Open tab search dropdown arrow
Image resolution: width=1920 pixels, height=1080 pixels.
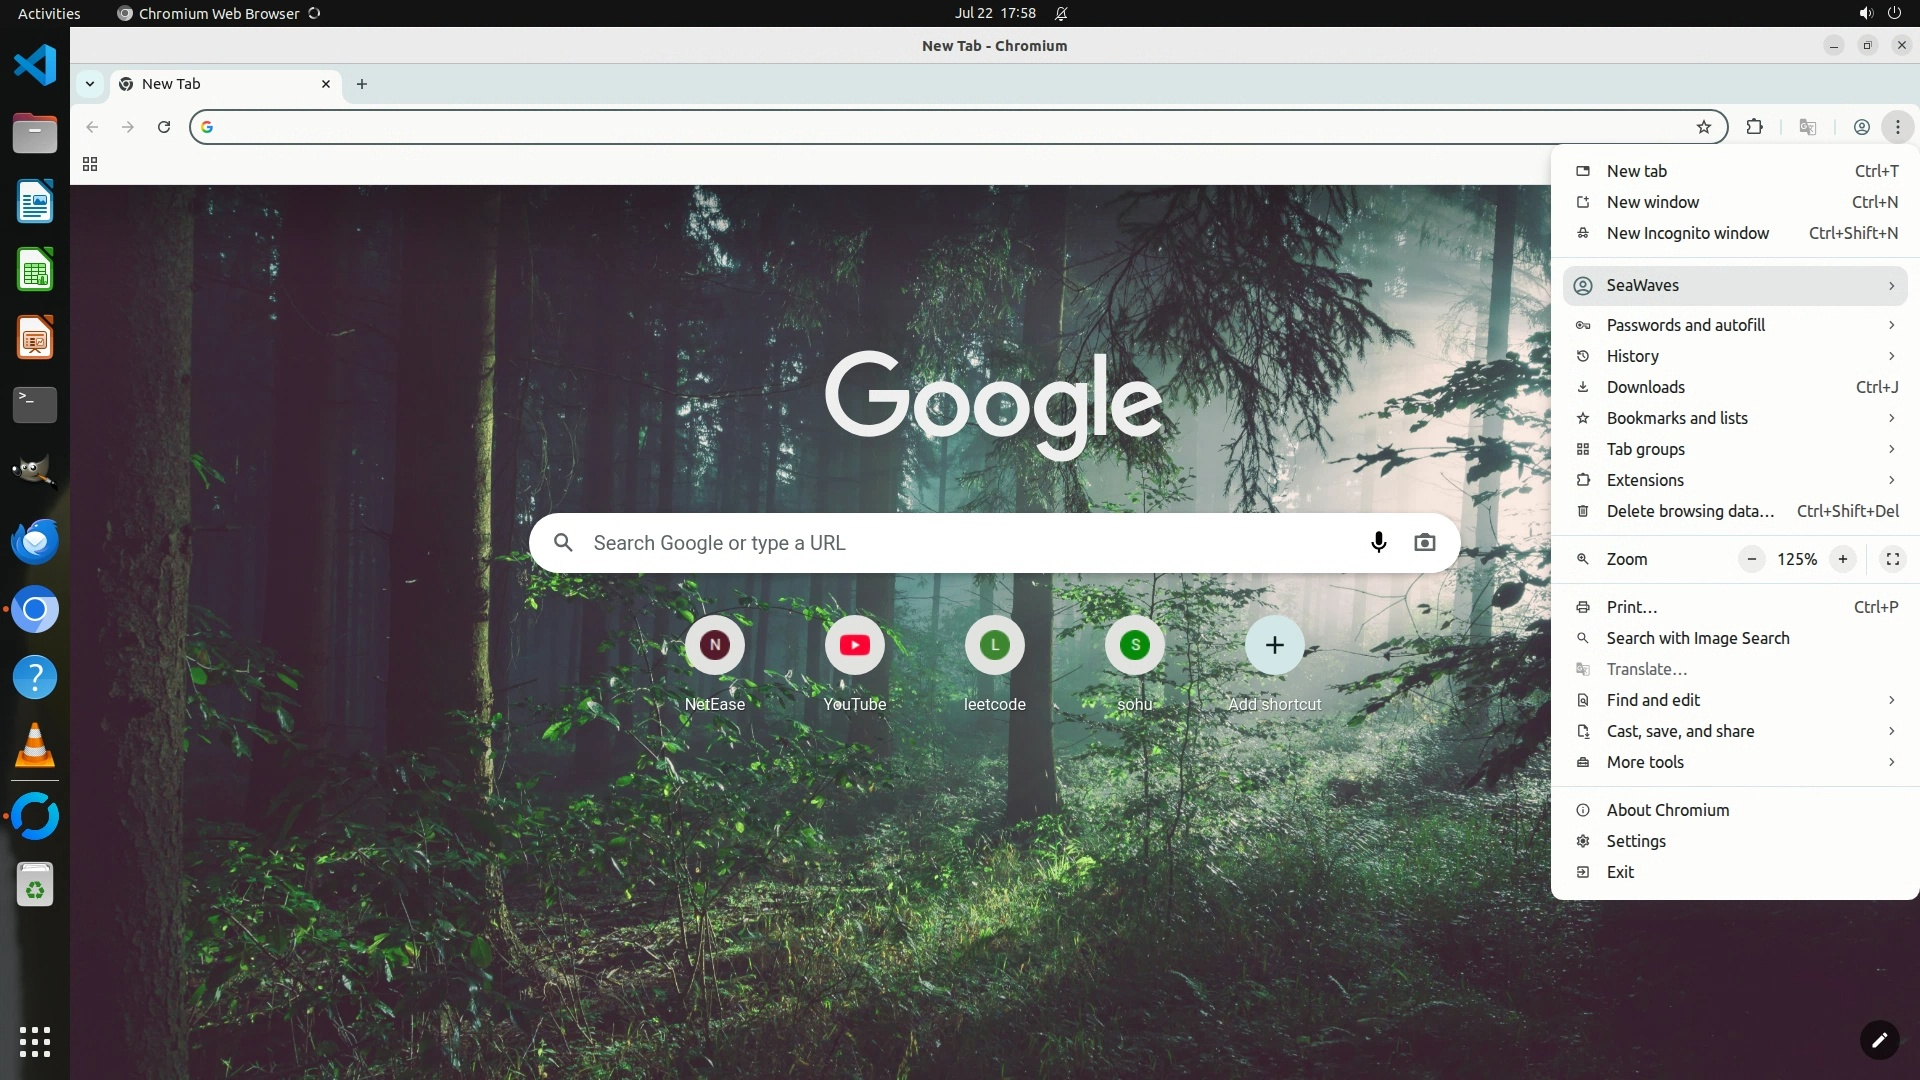(x=90, y=84)
